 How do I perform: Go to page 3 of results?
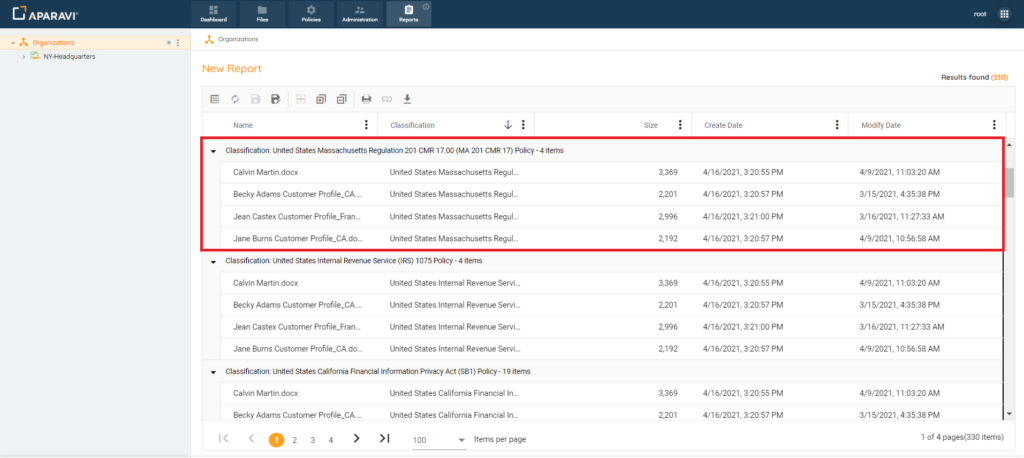tap(312, 440)
